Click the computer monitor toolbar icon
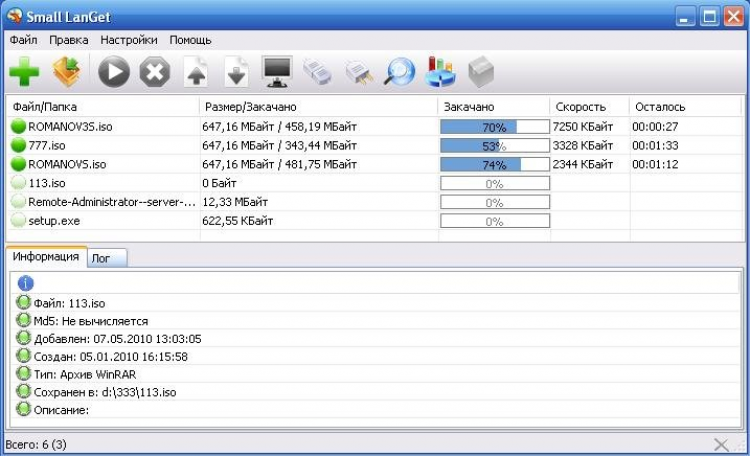 tap(277, 72)
